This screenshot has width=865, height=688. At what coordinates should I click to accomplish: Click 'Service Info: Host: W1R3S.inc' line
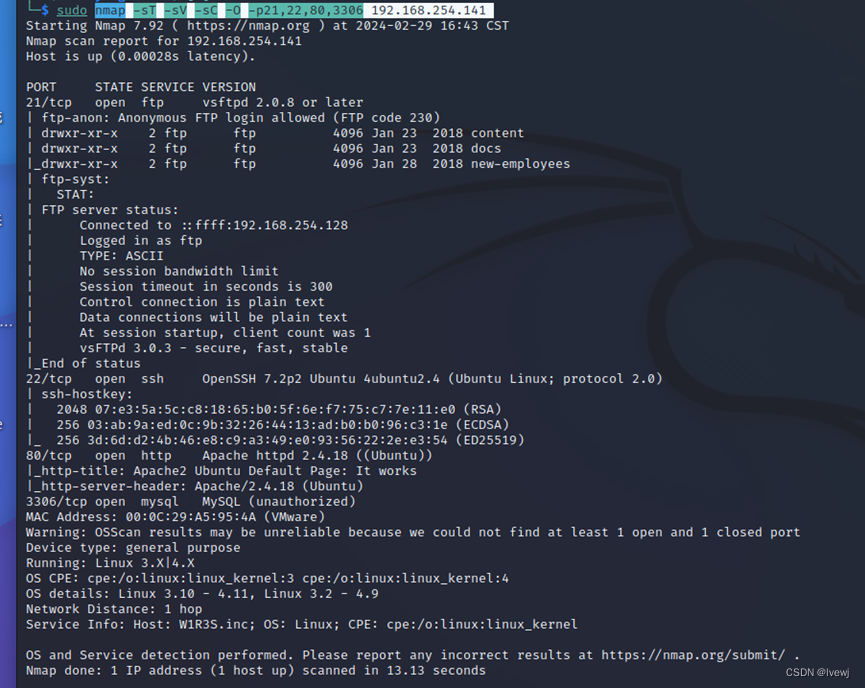(x=302, y=625)
